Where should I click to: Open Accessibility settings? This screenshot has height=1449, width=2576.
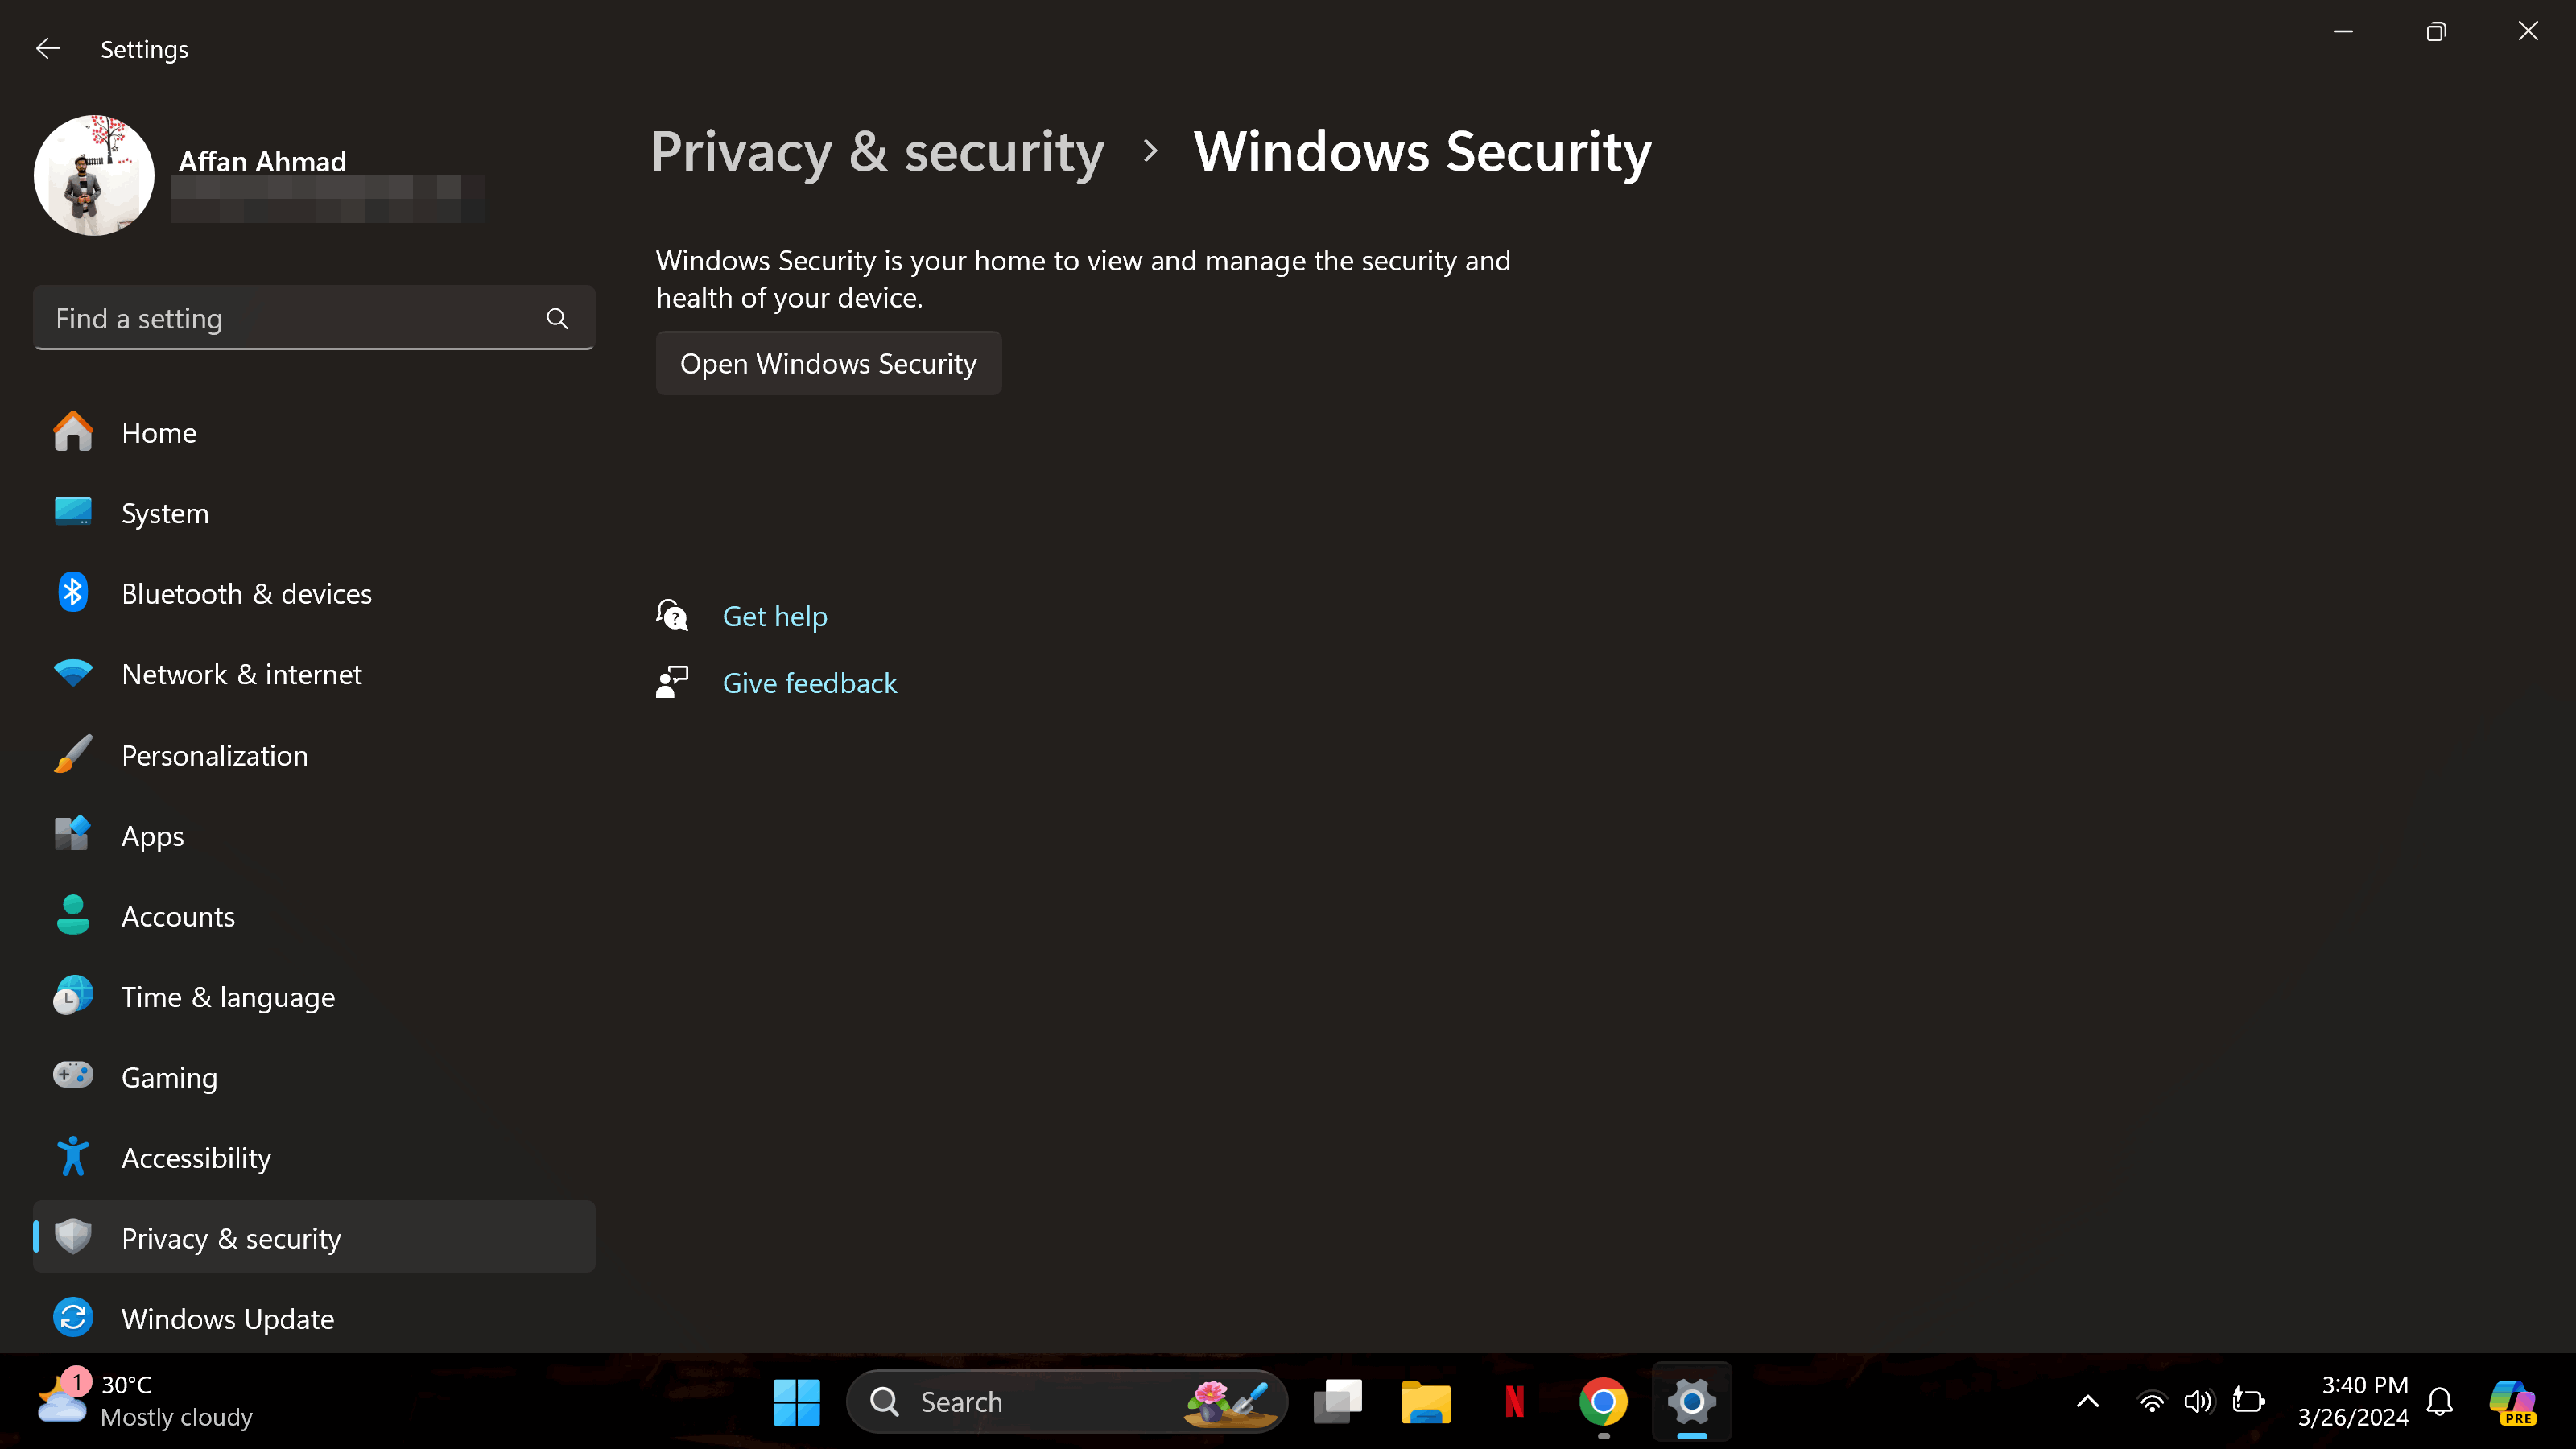(196, 1158)
